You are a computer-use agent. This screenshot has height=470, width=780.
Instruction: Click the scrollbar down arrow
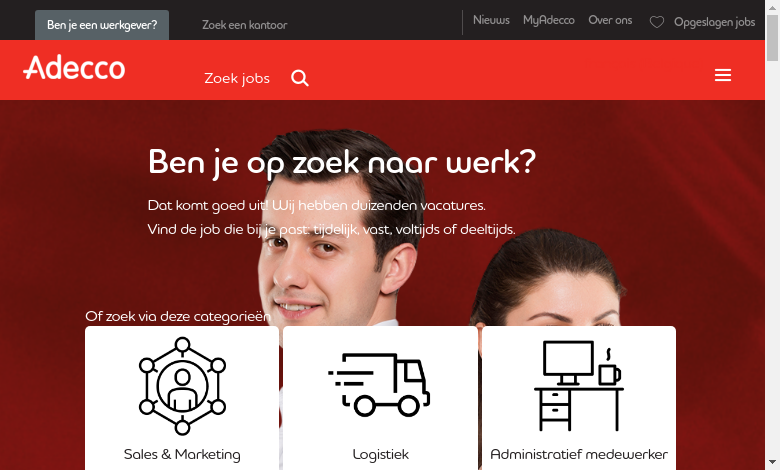coord(772,462)
